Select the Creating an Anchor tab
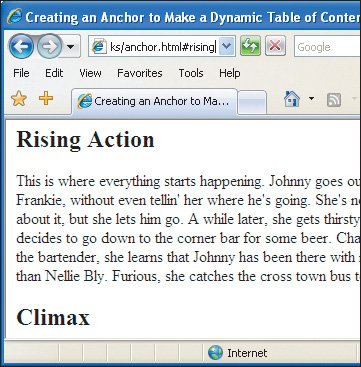361x367 pixels. click(155, 101)
